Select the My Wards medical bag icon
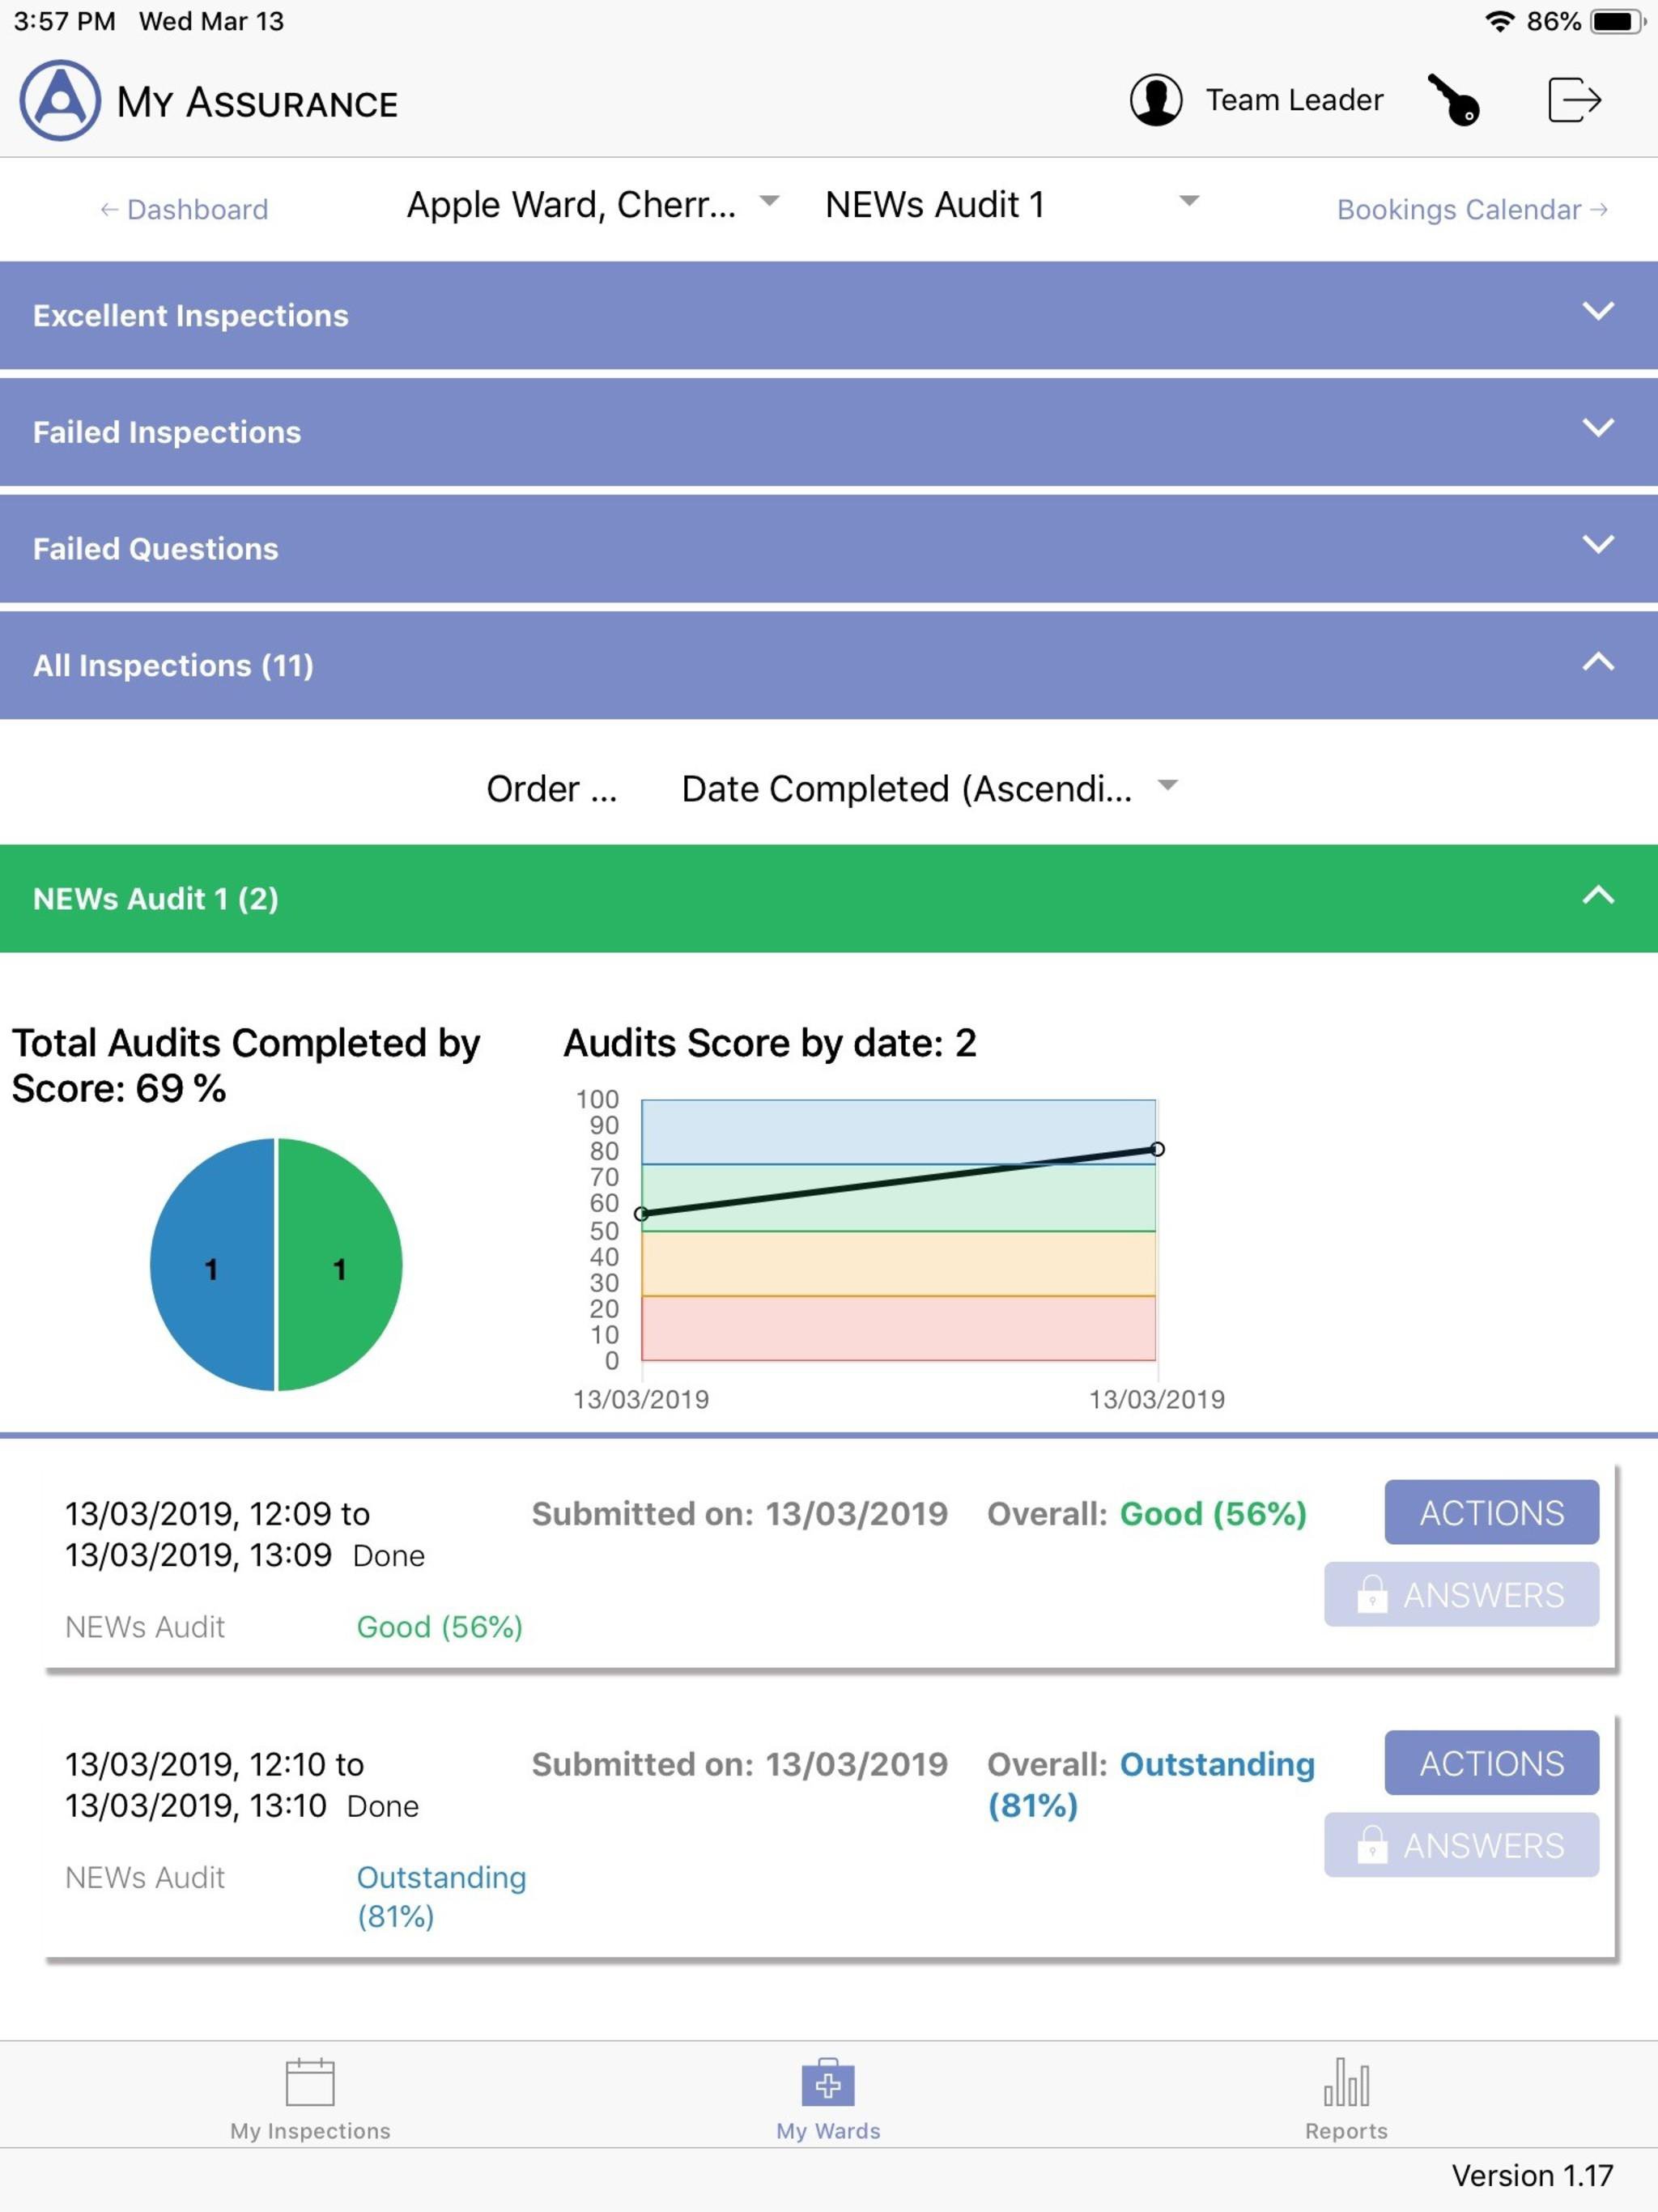 point(828,2083)
